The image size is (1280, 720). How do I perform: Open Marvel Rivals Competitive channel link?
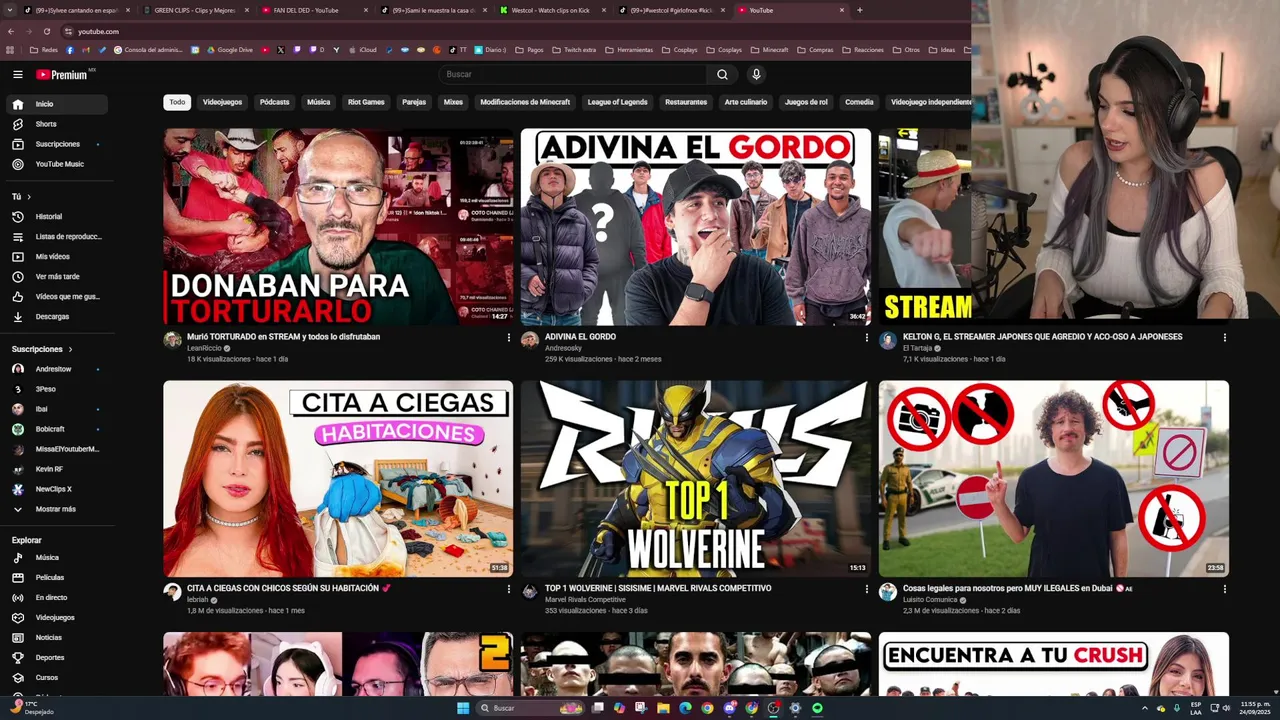coord(585,600)
